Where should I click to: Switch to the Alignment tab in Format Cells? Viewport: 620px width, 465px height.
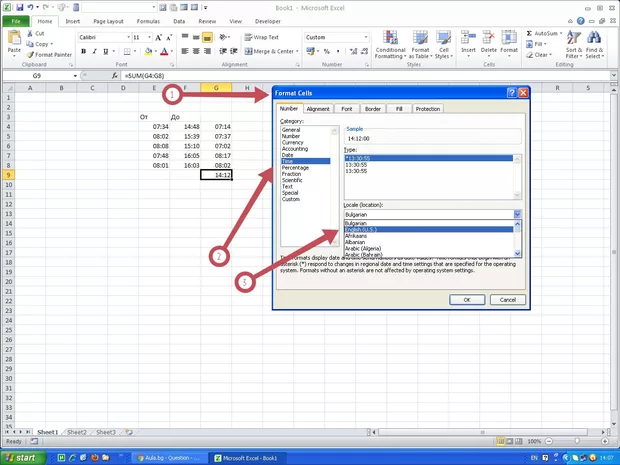[318, 109]
